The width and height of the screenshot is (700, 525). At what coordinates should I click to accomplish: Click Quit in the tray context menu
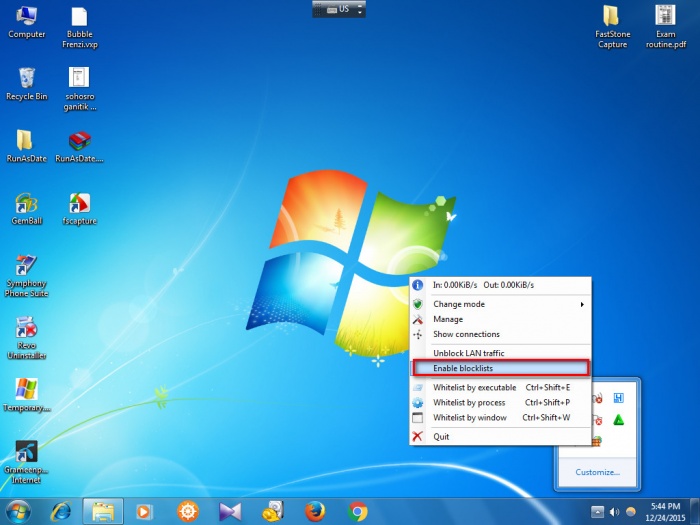coord(441,436)
